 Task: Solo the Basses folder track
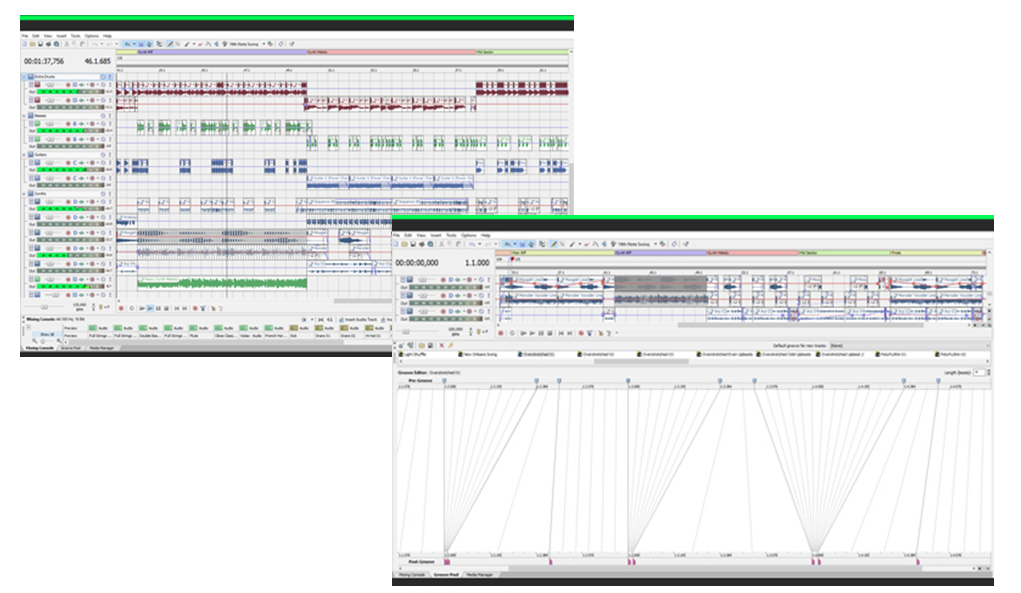108,116
